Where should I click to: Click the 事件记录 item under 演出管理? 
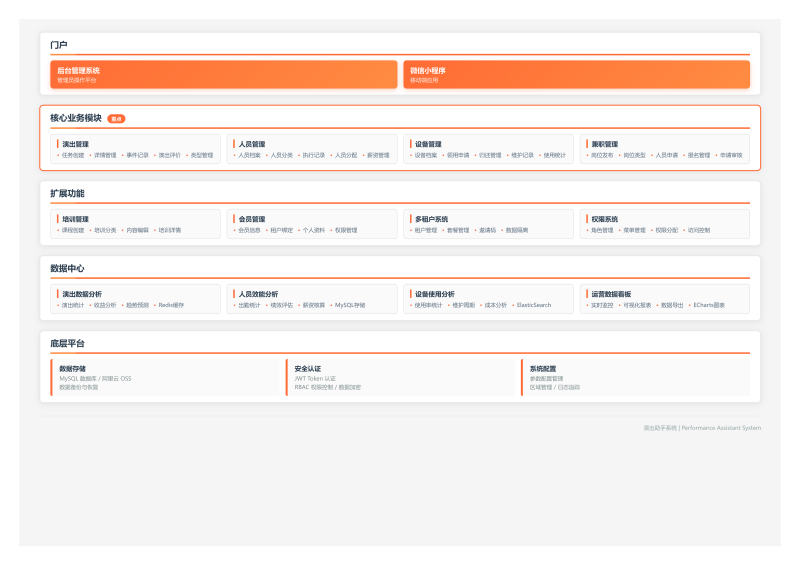point(137,155)
